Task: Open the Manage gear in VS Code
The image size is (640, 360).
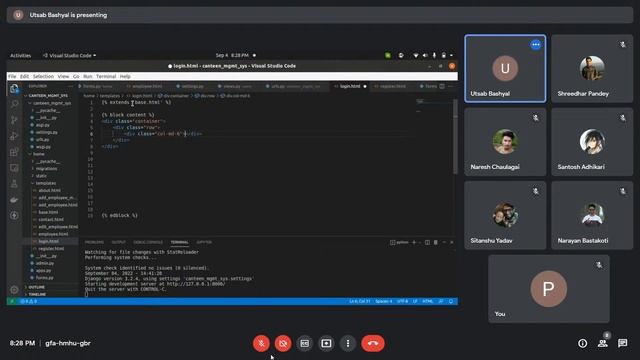Action: pyautogui.click(x=14, y=290)
